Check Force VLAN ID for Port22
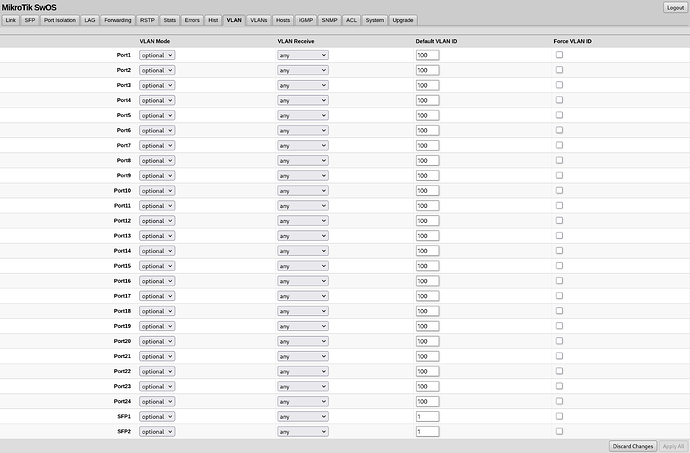The image size is (690, 453). tap(559, 371)
